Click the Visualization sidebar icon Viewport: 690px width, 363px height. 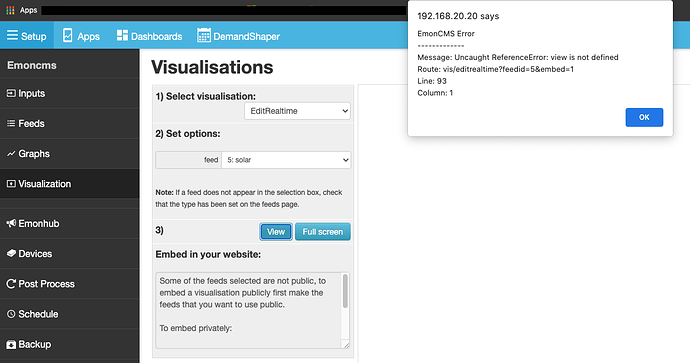coord(11,184)
